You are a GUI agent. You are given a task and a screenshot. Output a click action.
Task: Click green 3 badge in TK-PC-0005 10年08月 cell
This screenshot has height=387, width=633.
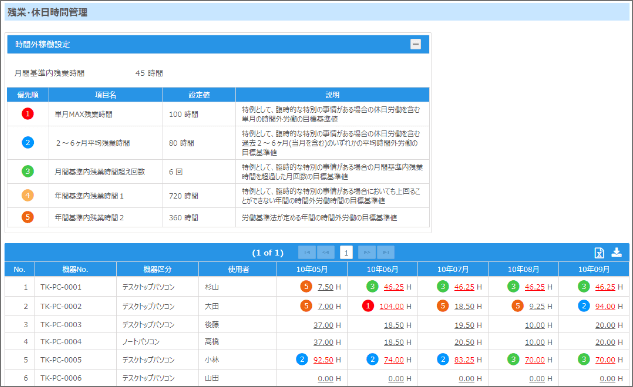513,359
